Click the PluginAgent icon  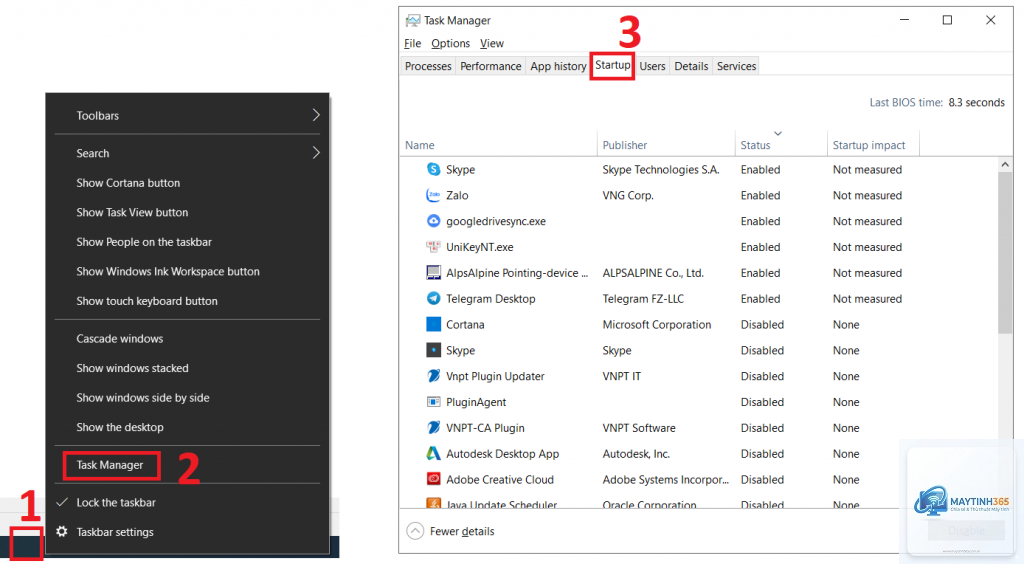pyautogui.click(x=434, y=402)
